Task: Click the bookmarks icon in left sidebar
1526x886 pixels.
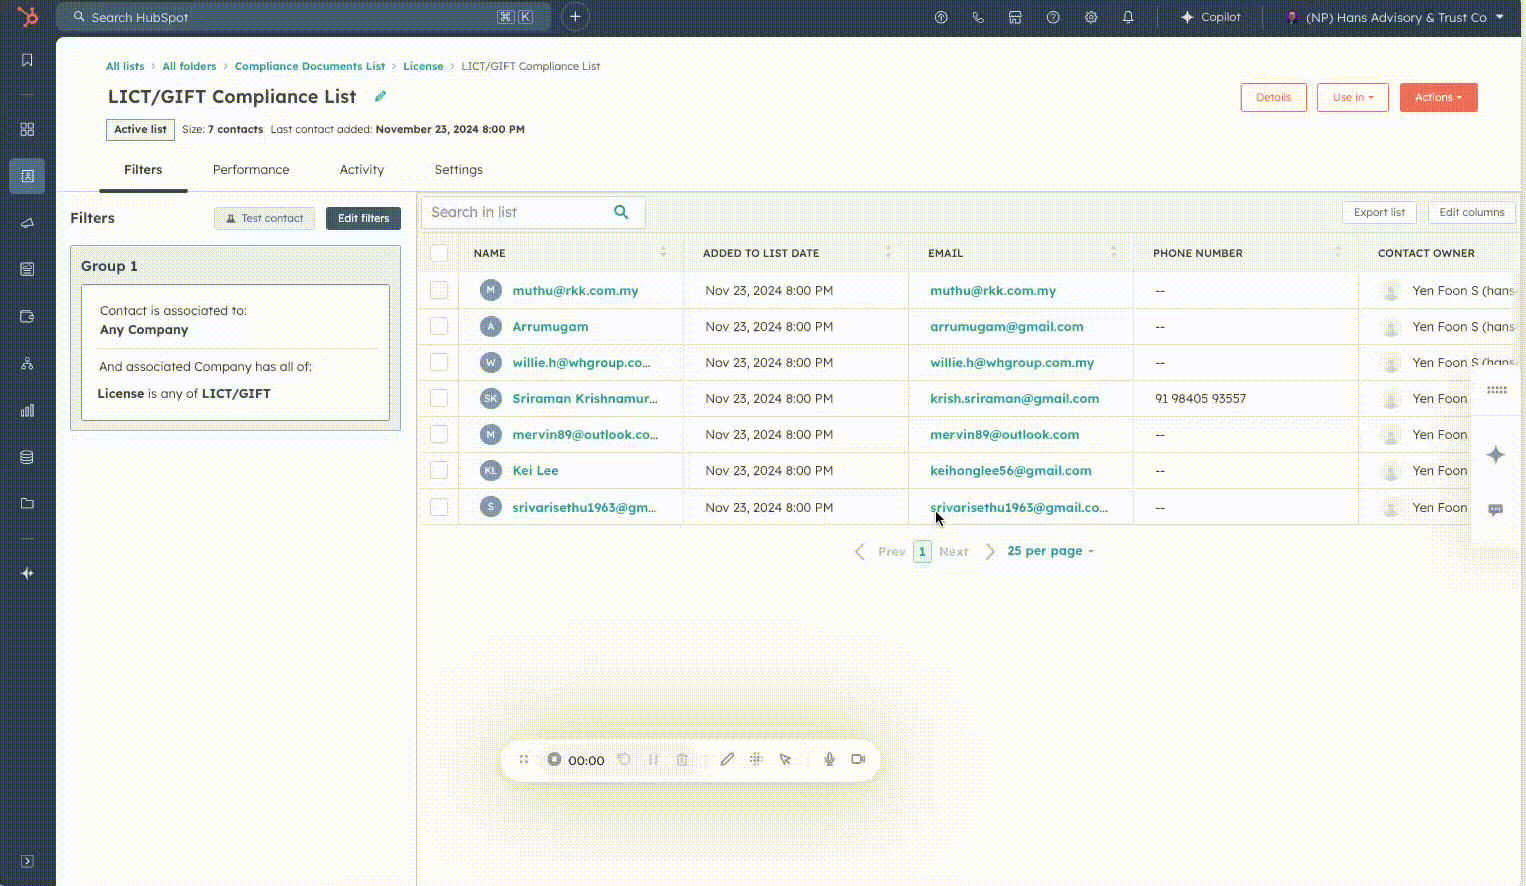Action: pos(27,60)
